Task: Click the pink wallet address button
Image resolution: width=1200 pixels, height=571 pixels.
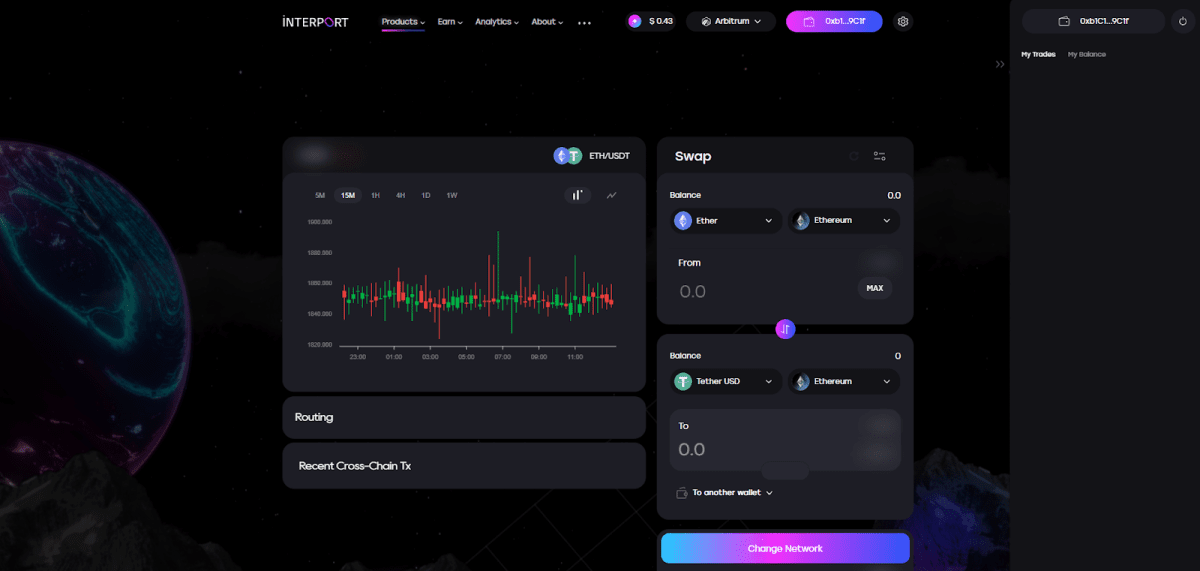Action: pos(834,21)
